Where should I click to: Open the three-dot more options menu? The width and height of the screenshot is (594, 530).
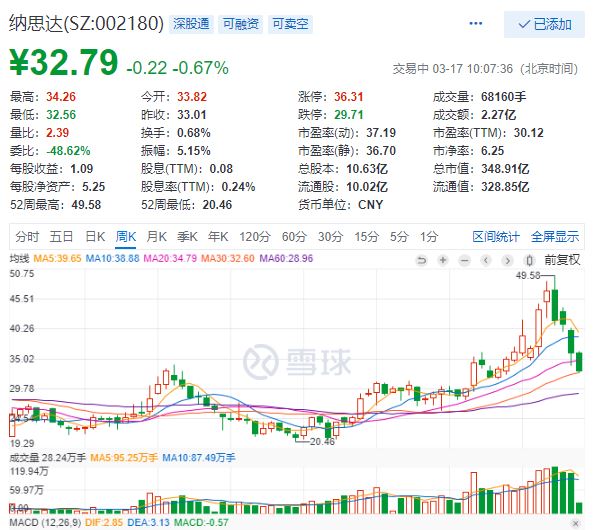pos(476,23)
